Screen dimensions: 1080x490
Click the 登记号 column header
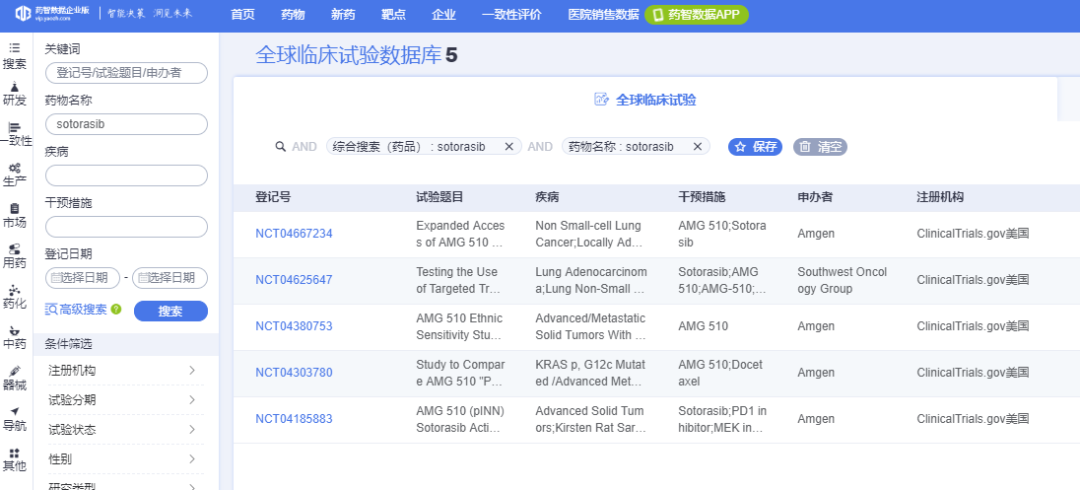pos(273,197)
